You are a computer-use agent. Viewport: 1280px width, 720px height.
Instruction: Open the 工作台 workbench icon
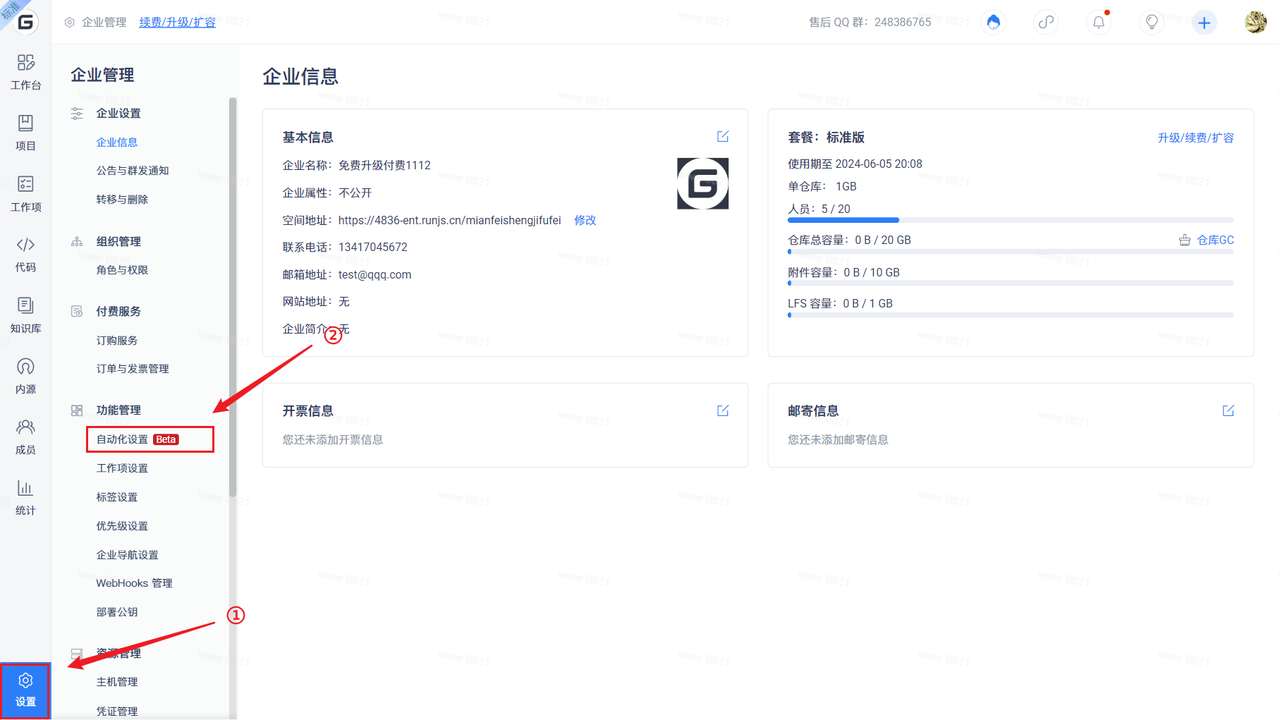coord(26,72)
